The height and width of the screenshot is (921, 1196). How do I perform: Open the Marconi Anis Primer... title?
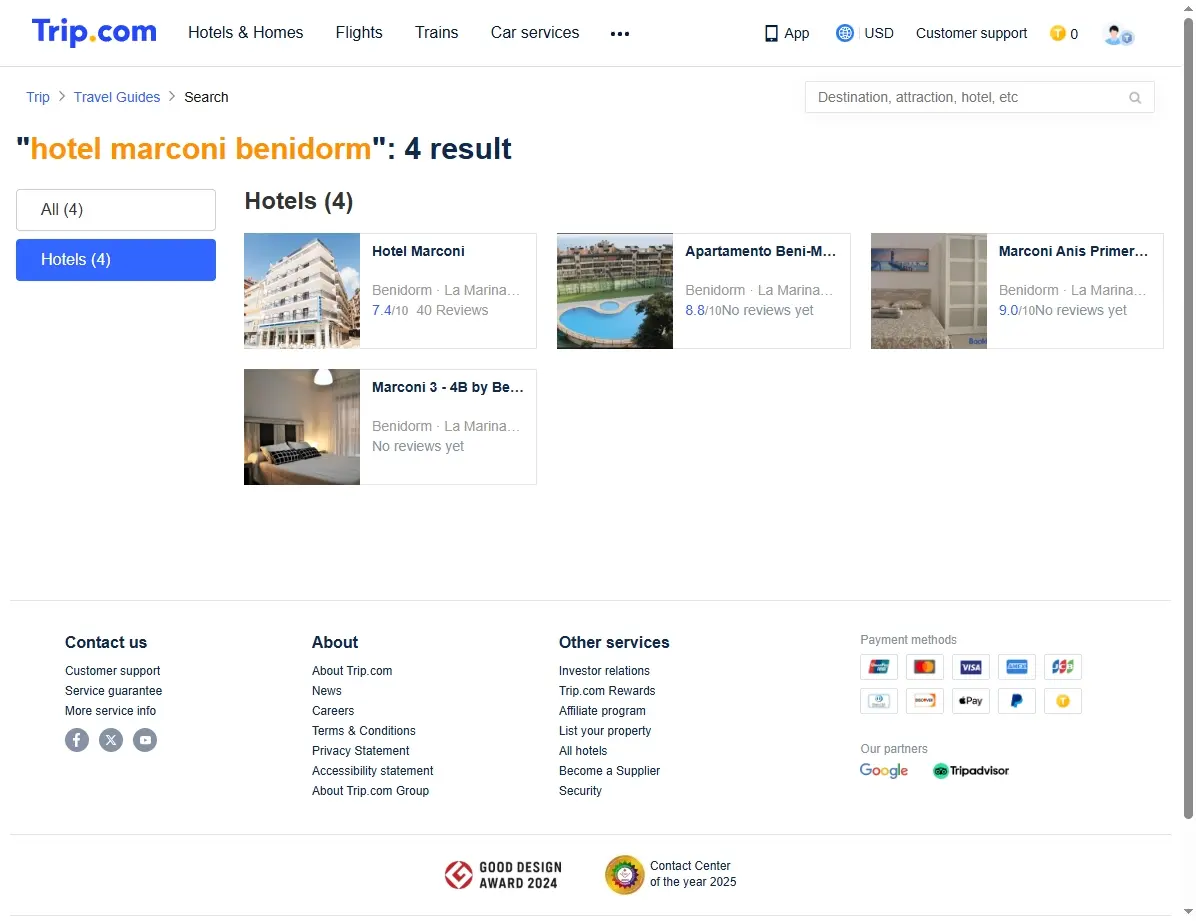click(x=1073, y=251)
